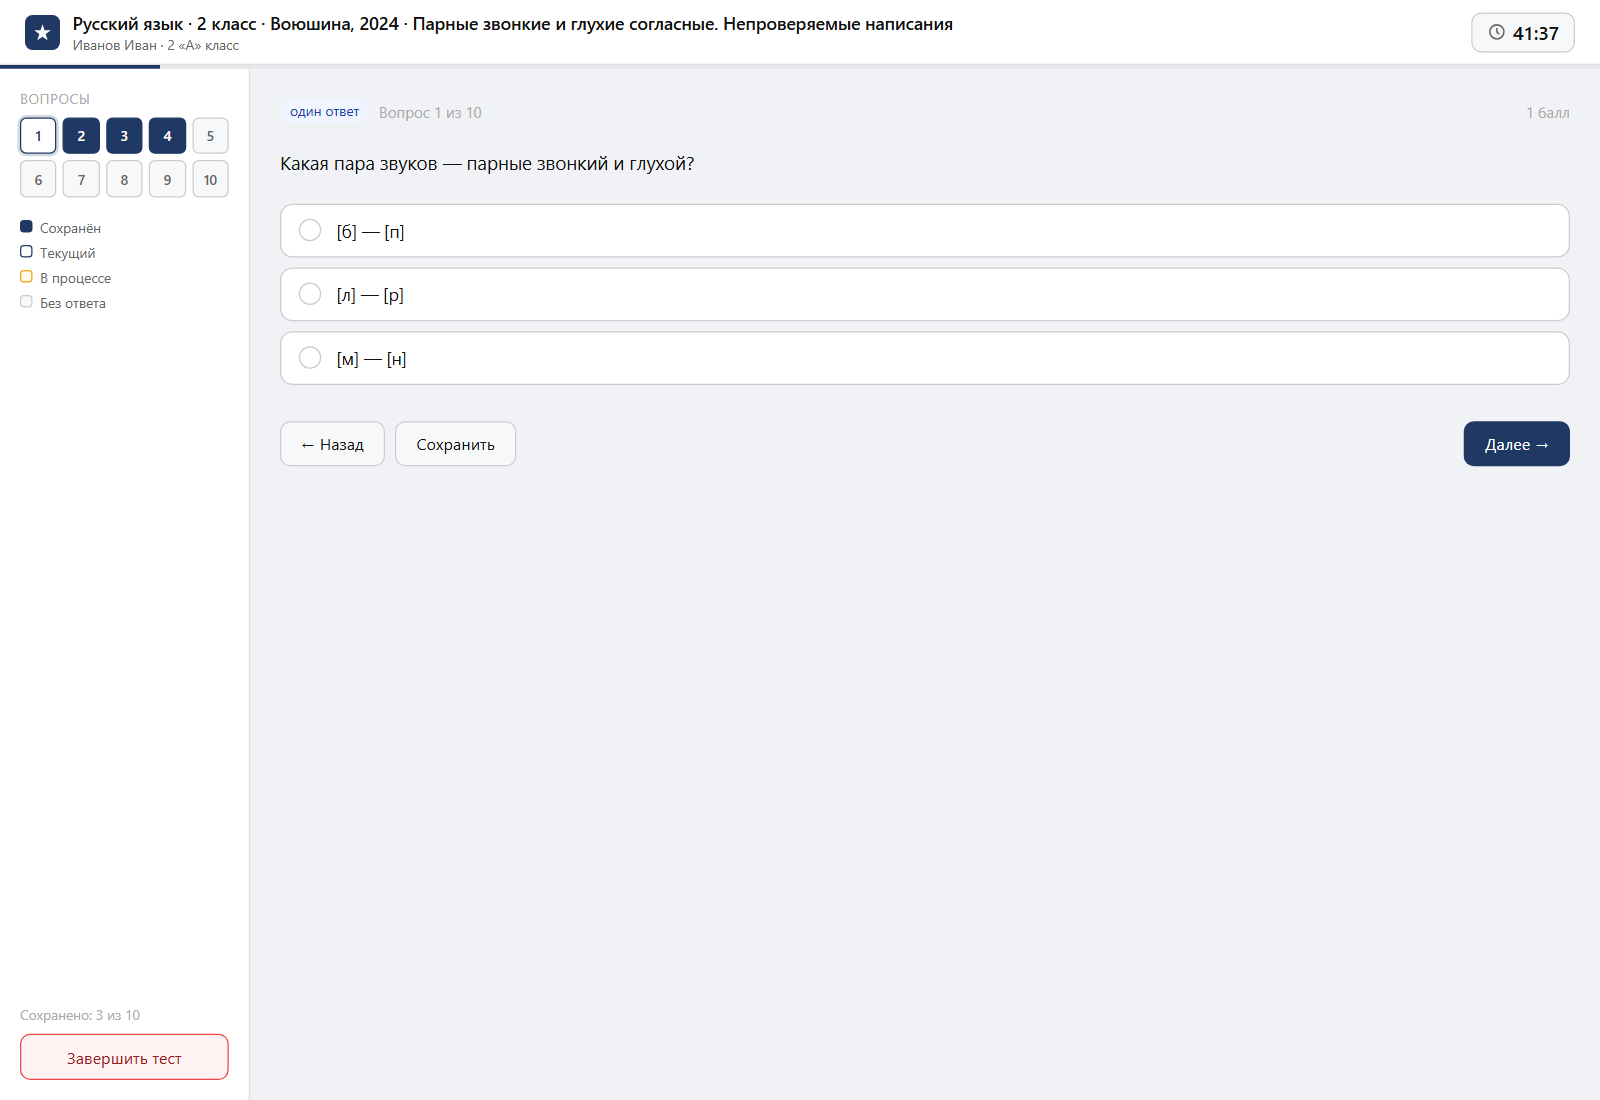This screenshot has width=1600, height=1100.
Task: Go to question 2
Action: [x=81, y=136]
